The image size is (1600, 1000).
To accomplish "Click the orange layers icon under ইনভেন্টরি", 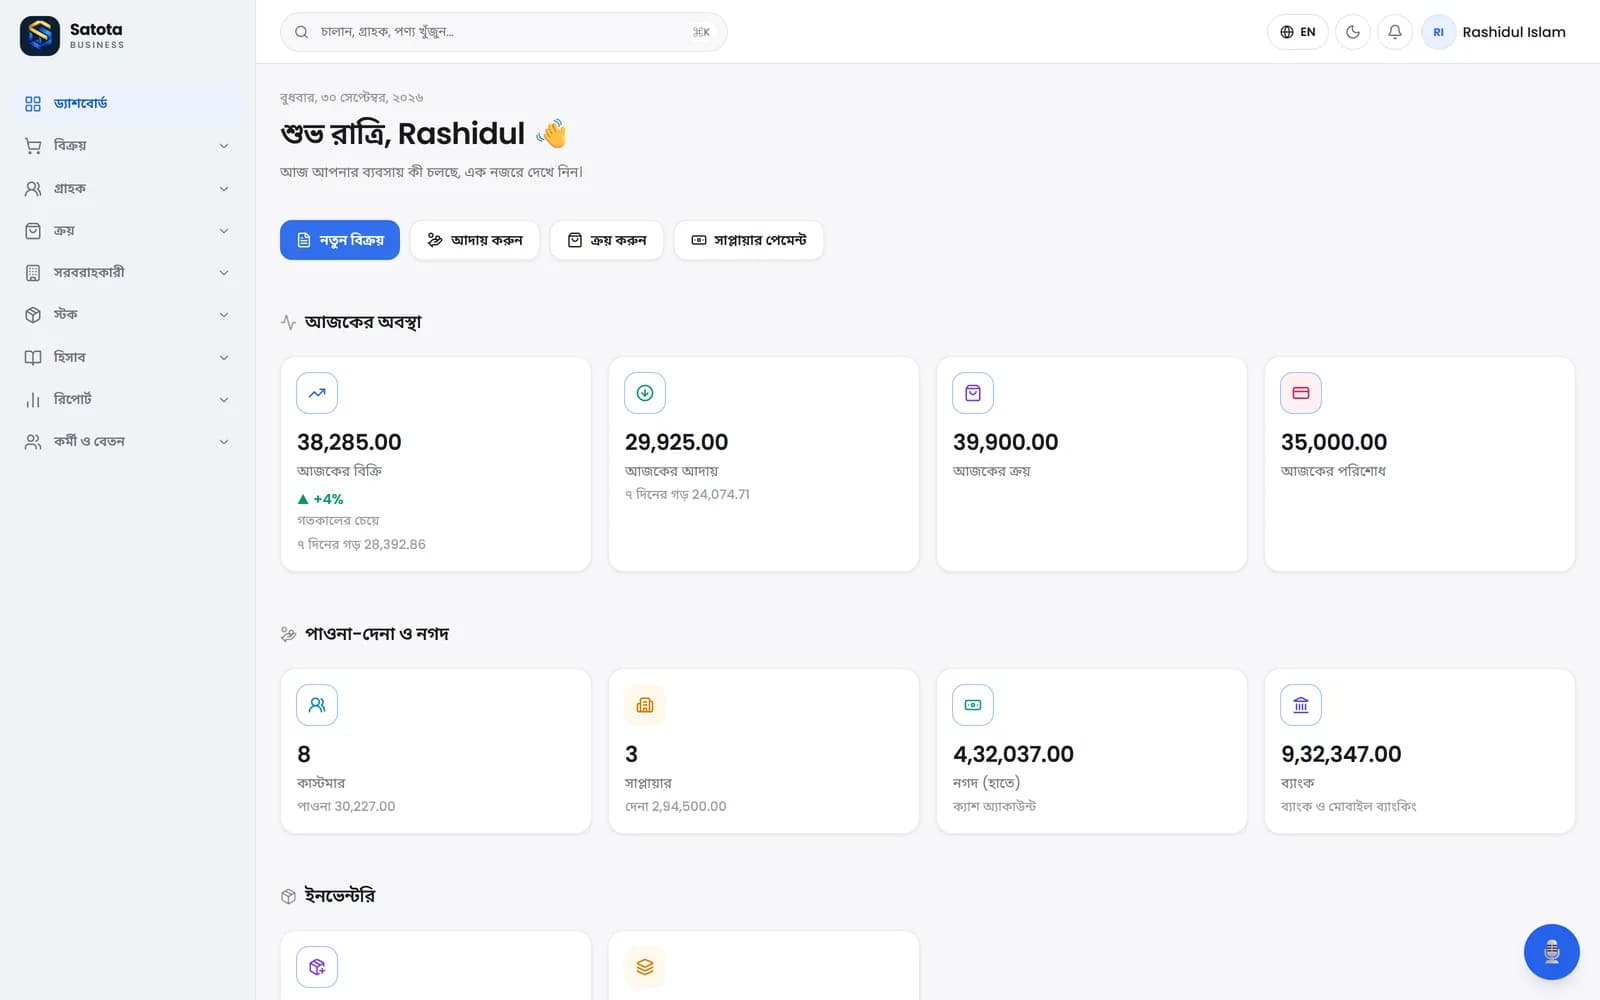I will (x=645, y=967).
